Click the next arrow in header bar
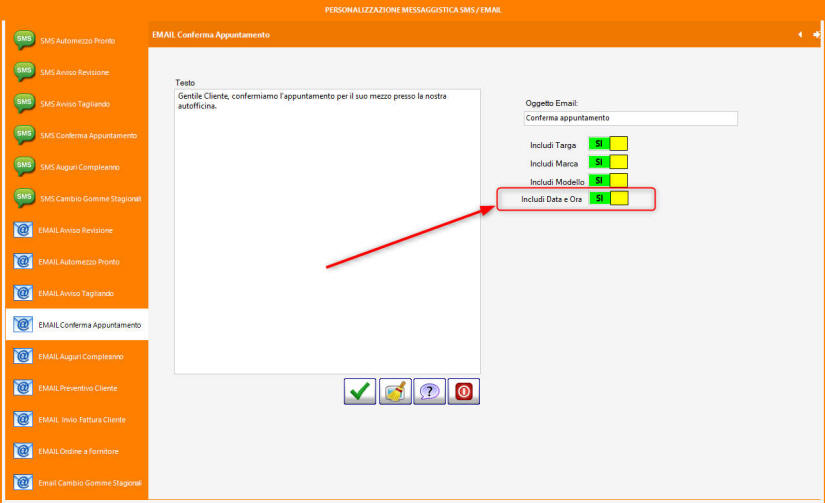The image size is (825, 503). pos(816,35)
